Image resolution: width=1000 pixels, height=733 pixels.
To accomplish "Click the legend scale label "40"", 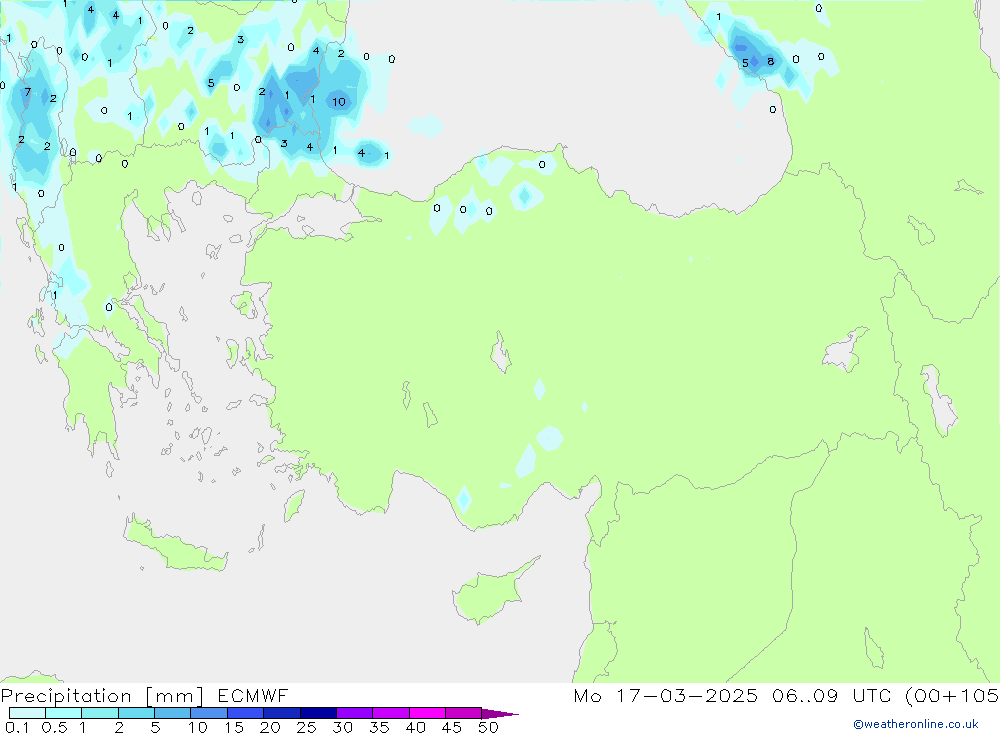I will click(415, 727).
